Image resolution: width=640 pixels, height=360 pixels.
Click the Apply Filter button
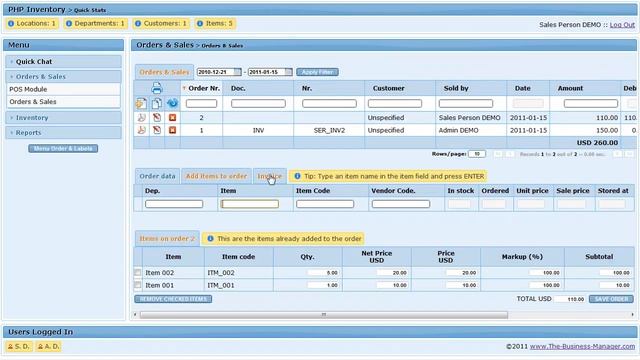tap(317, 72)
